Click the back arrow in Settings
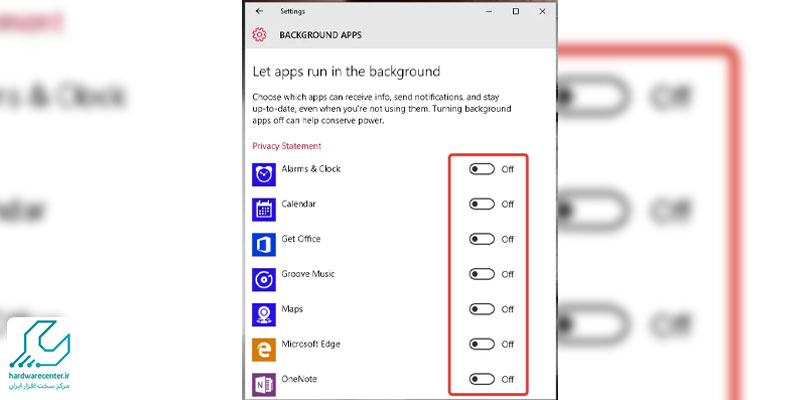 click(x=259, y=11)
